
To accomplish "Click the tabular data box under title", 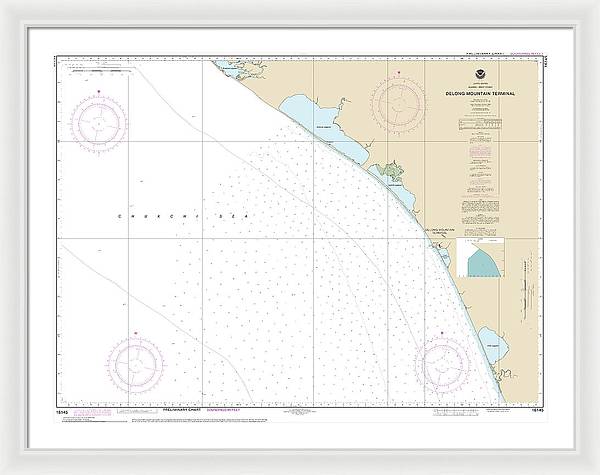I will 481,125.
